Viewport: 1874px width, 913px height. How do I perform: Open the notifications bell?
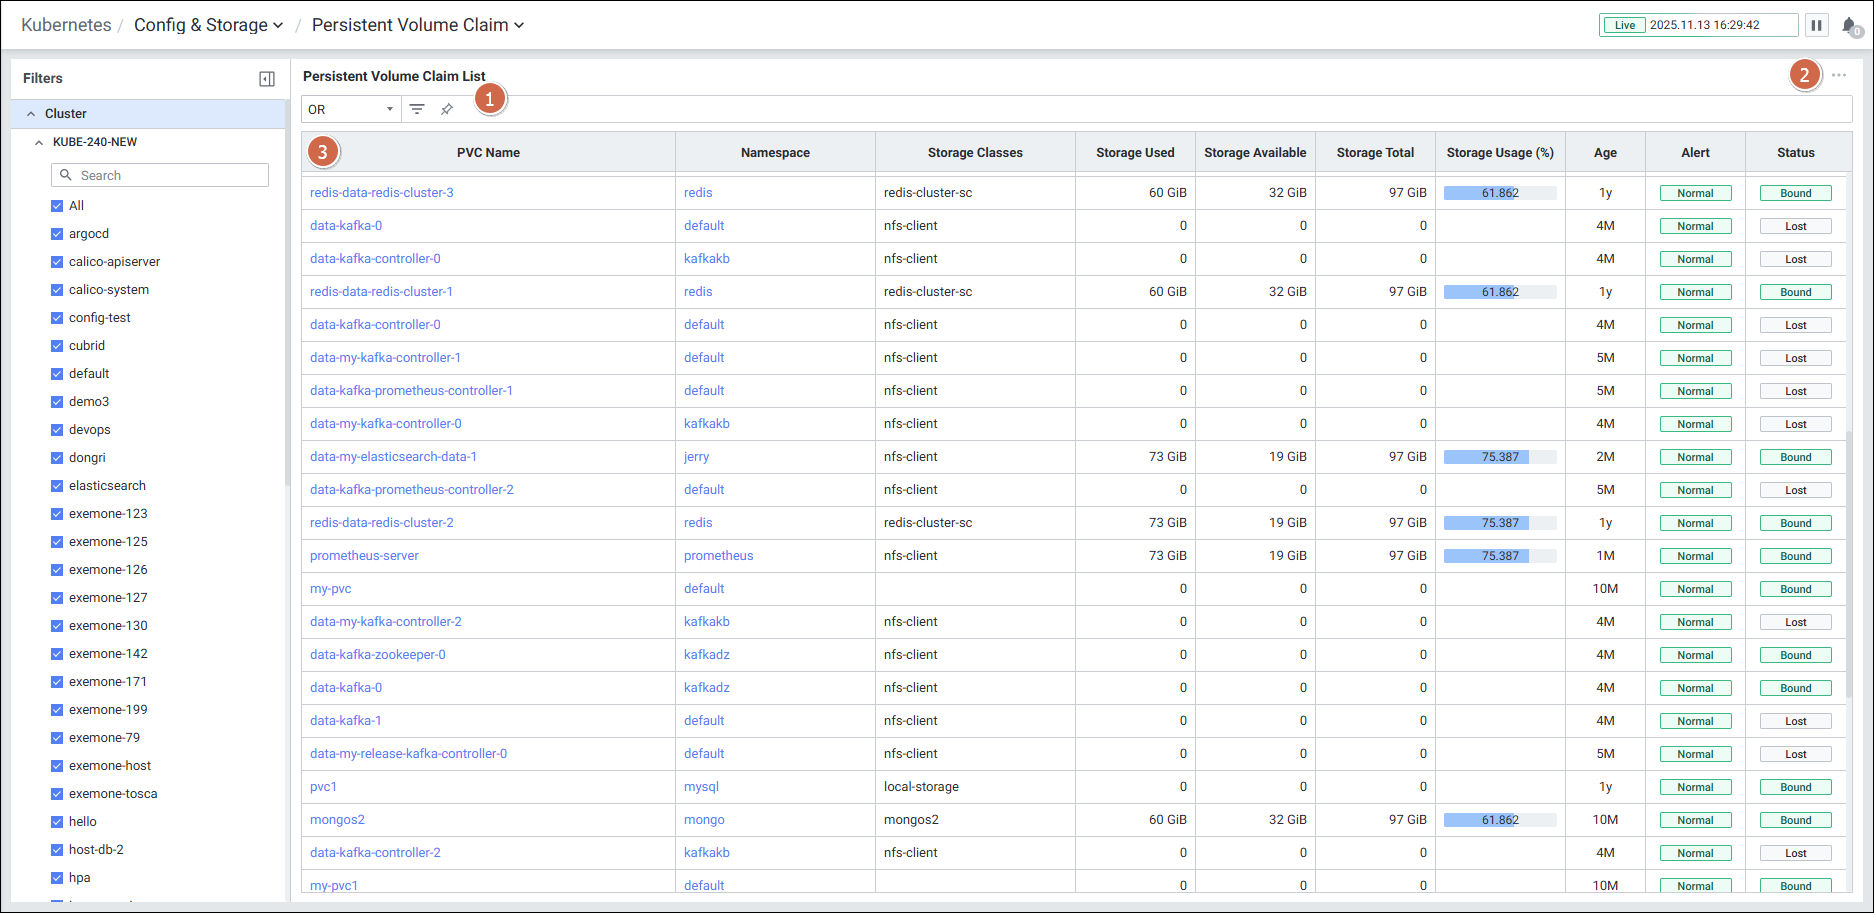[x=1849, y=26]
